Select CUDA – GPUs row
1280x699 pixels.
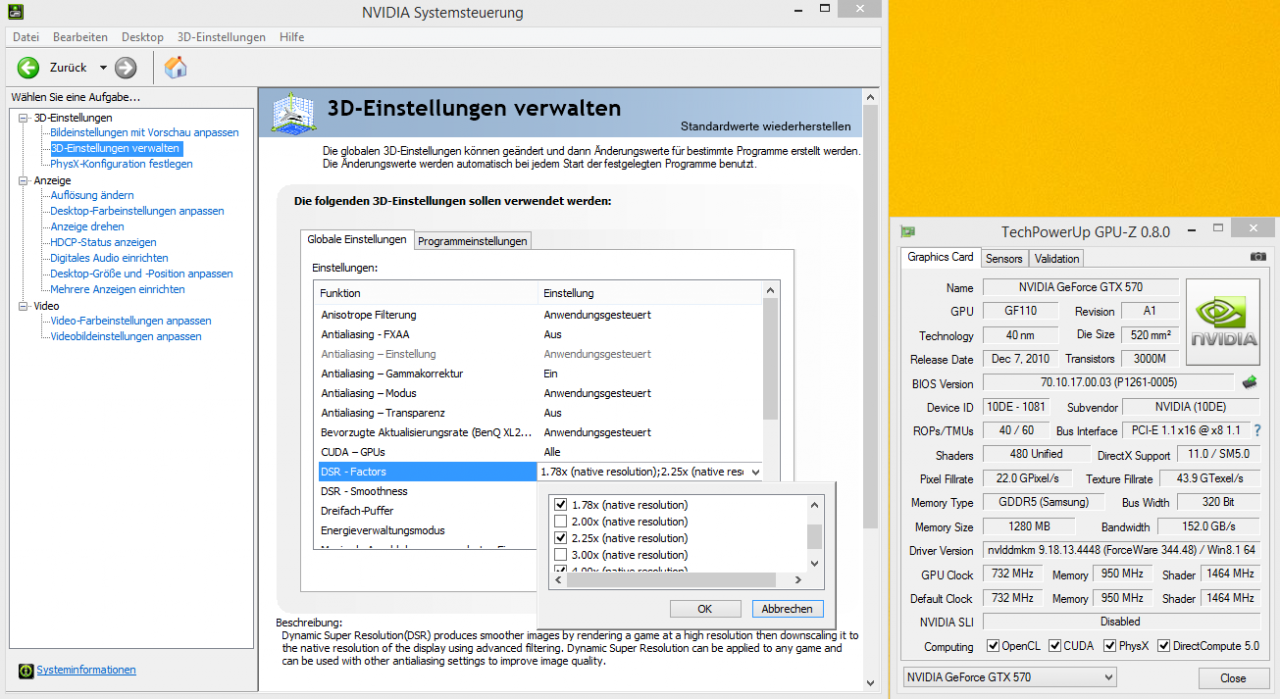click(538, 452)
